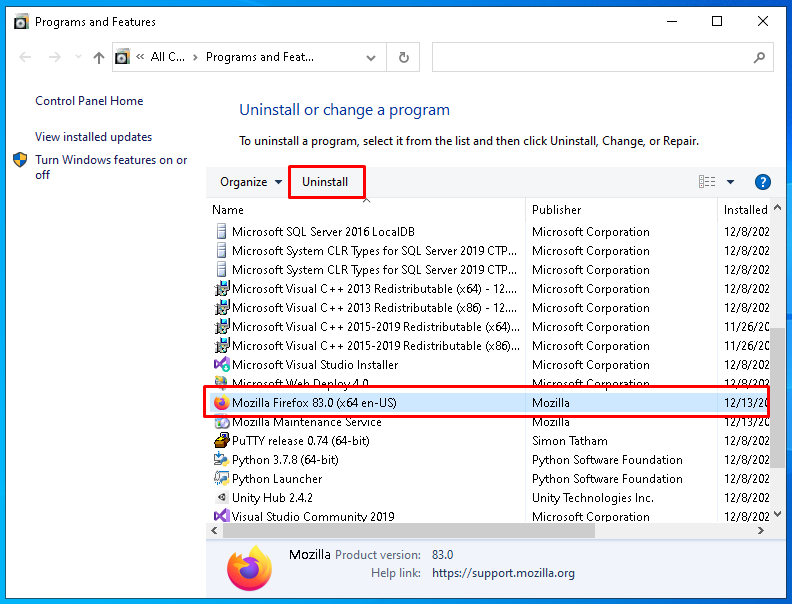The width and height of the screenshot is (792, 604).
Task: Select Microsoft Visual C++ 2015-2019 Redistributable (x64)
Action: tap(376, 327)
